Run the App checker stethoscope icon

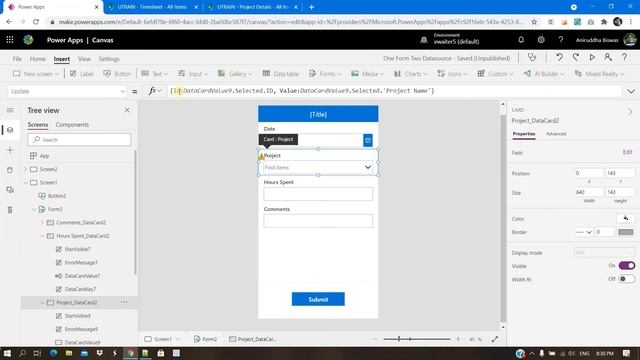[532, 58]
